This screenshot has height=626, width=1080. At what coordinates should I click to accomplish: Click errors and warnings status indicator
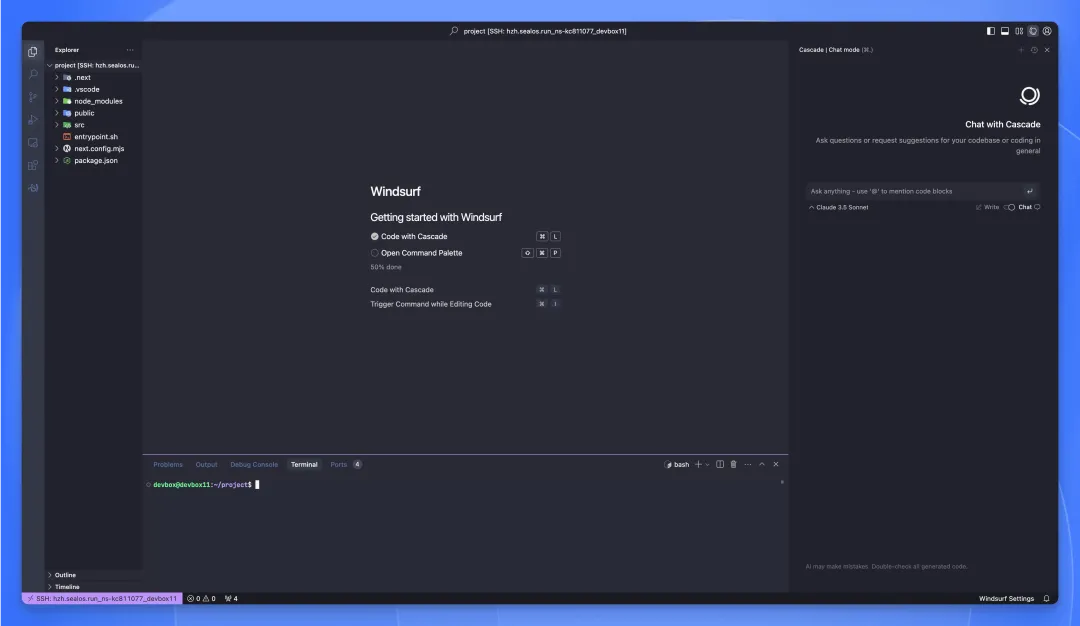pos(201,598)
